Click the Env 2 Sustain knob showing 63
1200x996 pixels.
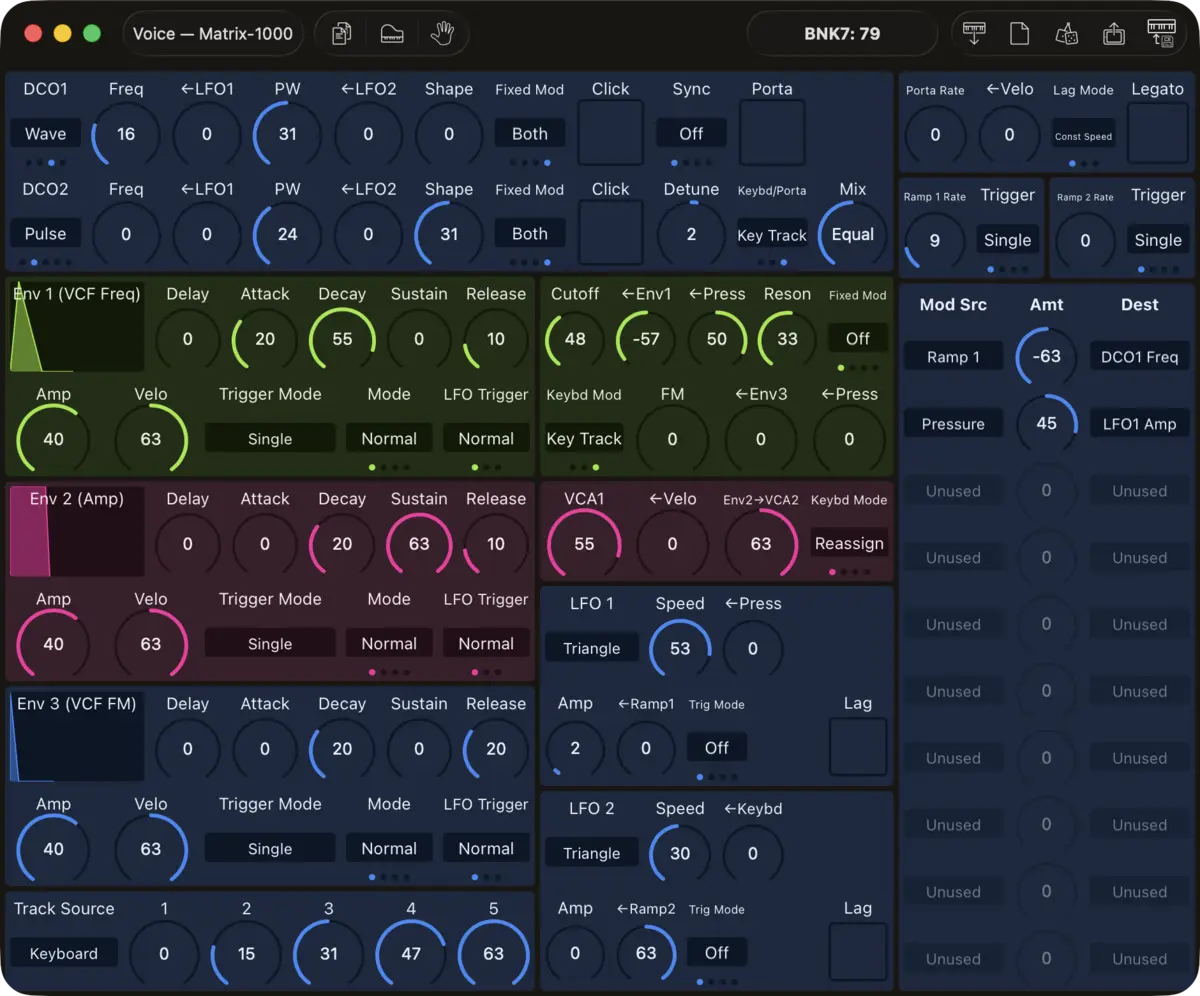[419, 544]
